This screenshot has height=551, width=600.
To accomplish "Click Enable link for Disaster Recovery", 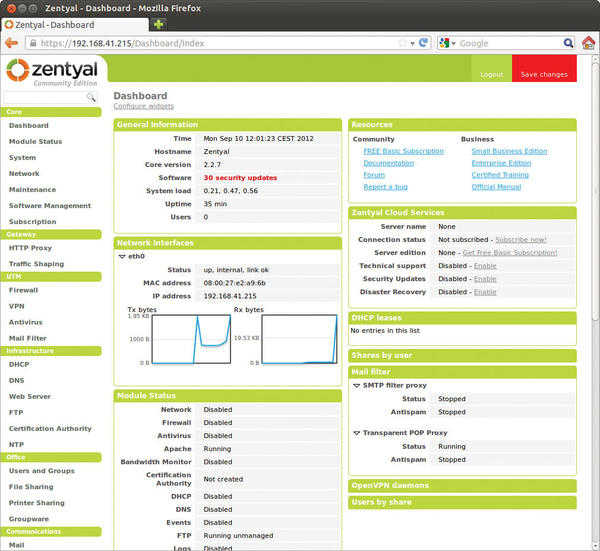I will tap(485, 292).
